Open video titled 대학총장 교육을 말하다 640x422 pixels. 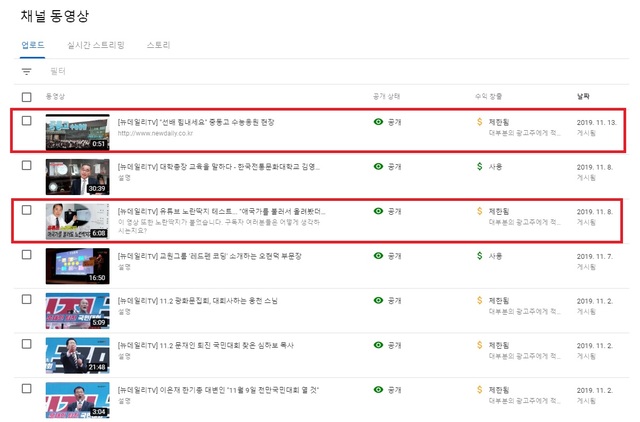[x=219, y=167]
